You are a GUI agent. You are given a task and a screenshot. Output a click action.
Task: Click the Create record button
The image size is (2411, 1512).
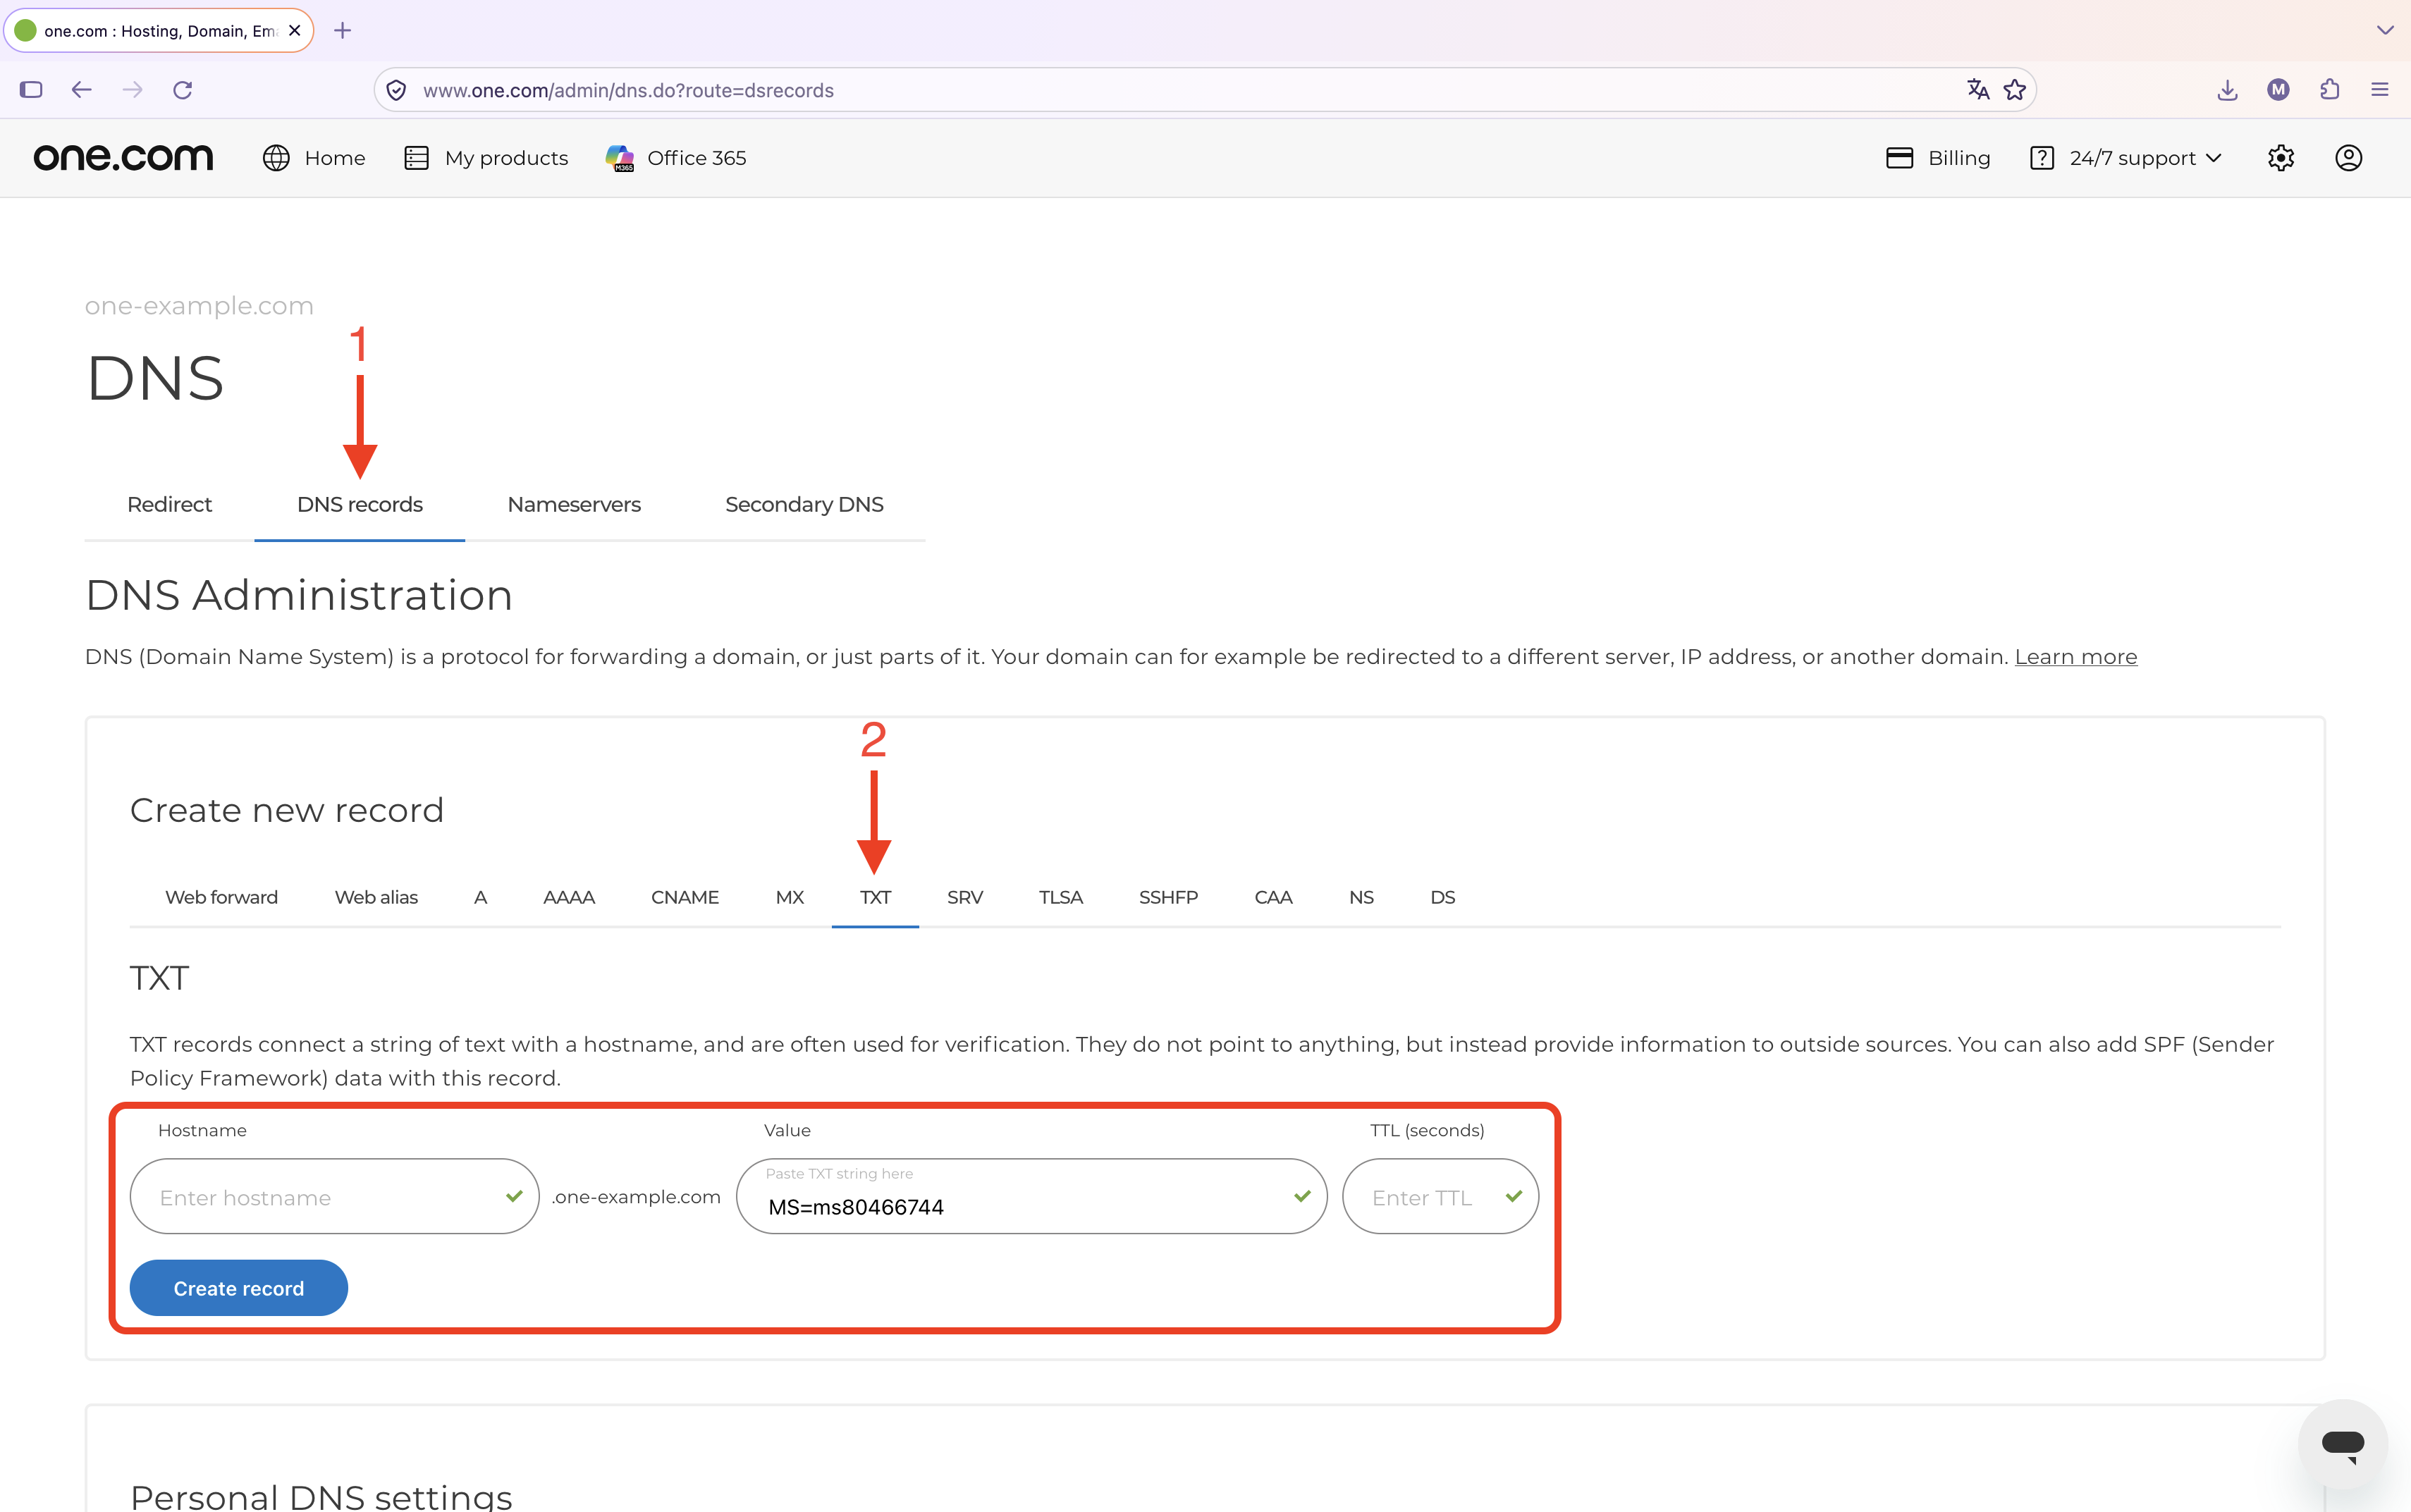point(239,1288)
